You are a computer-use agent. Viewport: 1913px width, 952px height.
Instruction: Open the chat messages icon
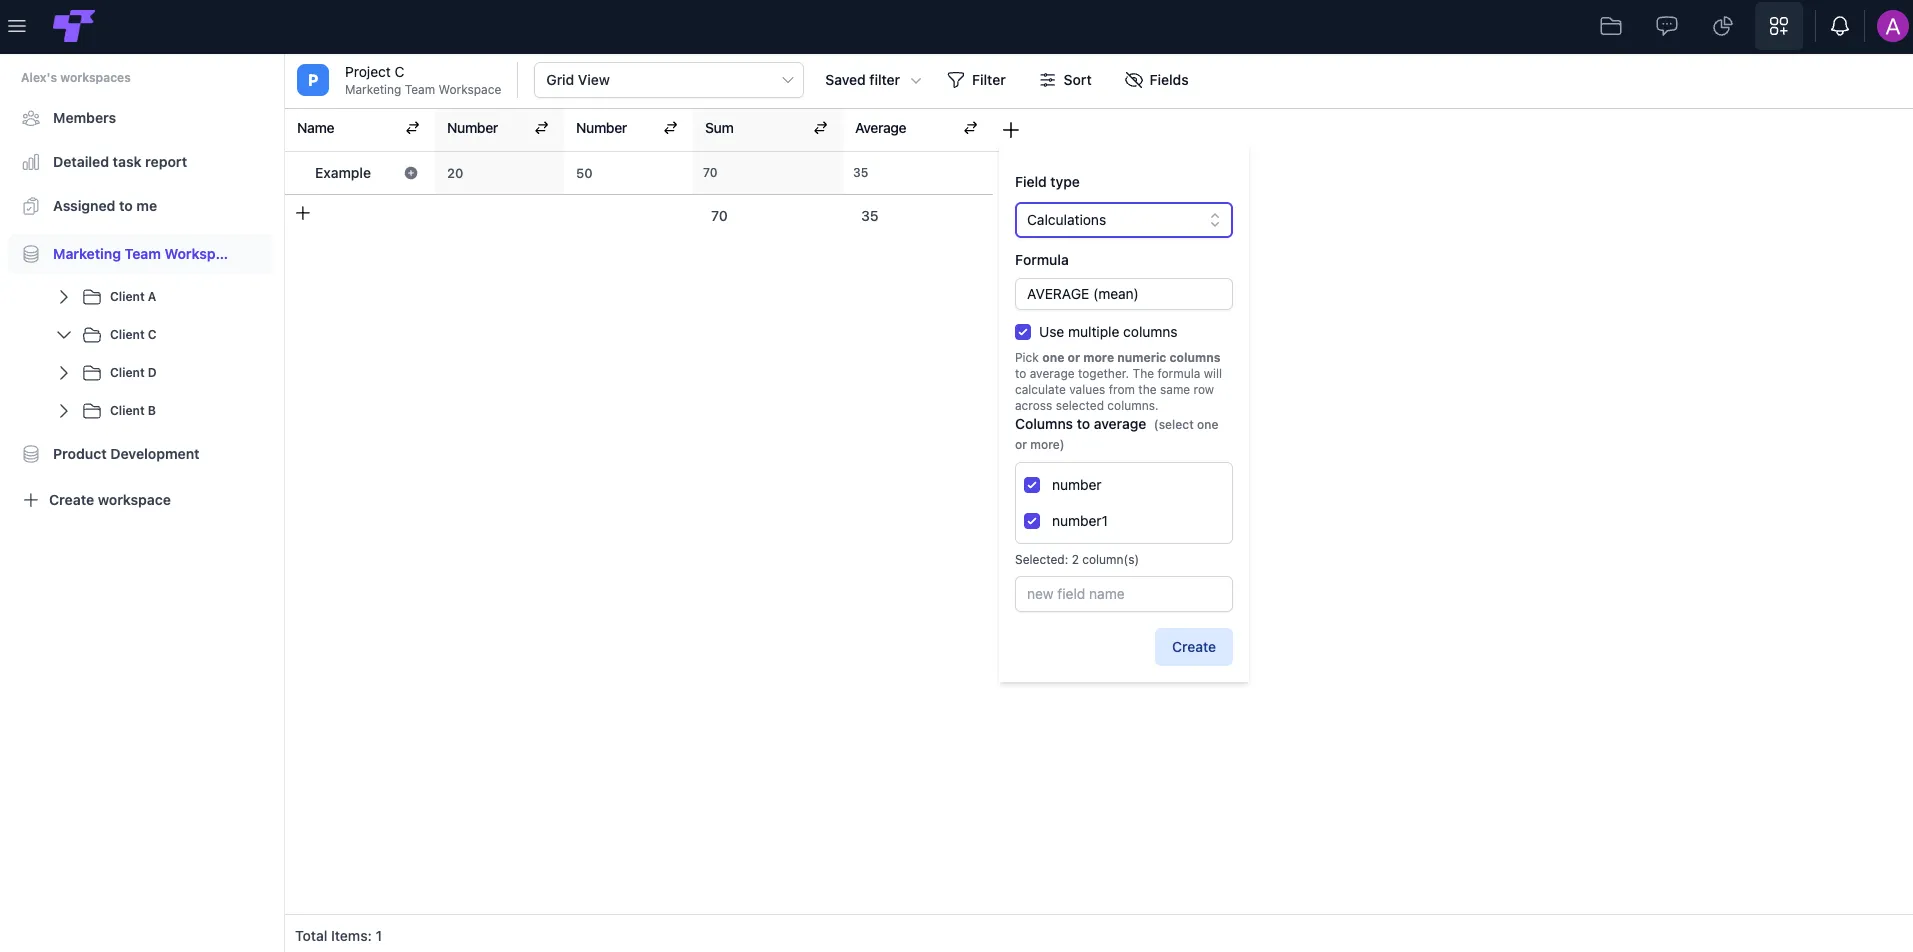coord(1667,27)
